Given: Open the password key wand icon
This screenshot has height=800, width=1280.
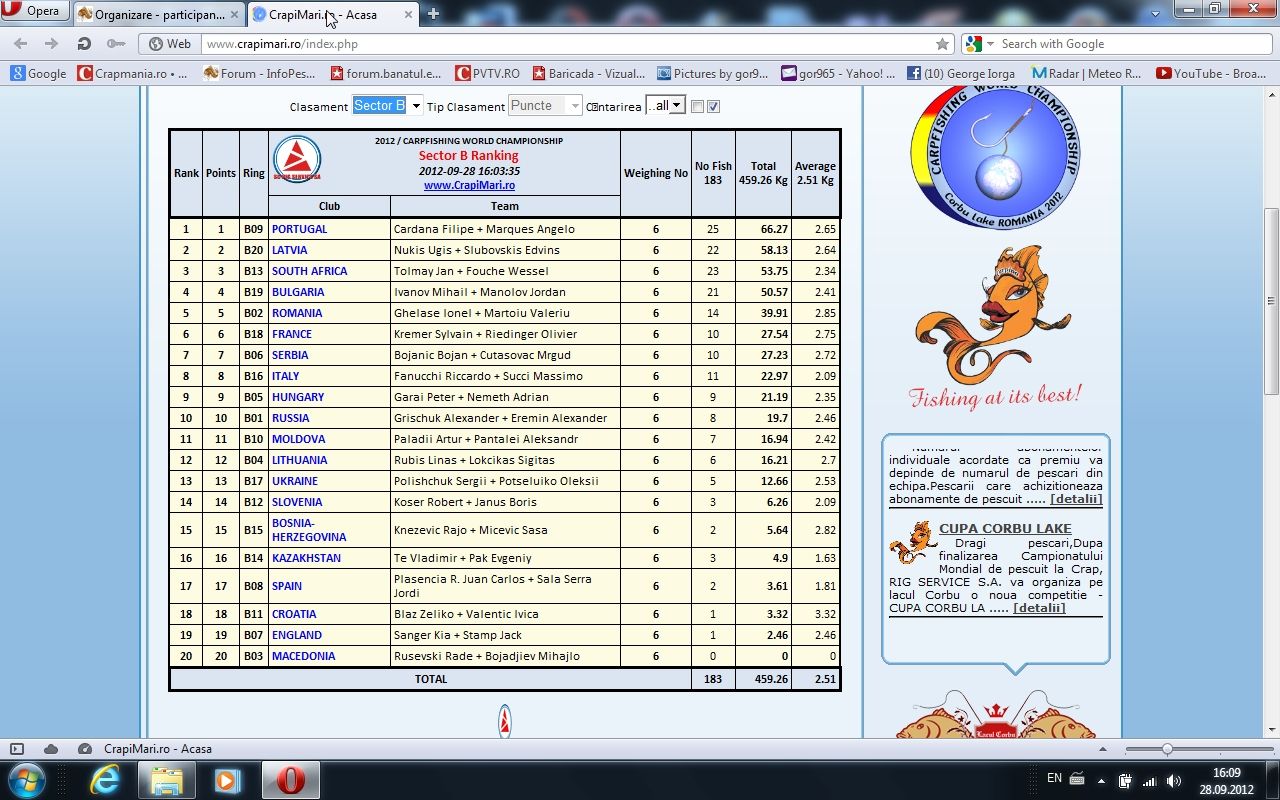Looking at the screenshot, I should tap(116, 44).
